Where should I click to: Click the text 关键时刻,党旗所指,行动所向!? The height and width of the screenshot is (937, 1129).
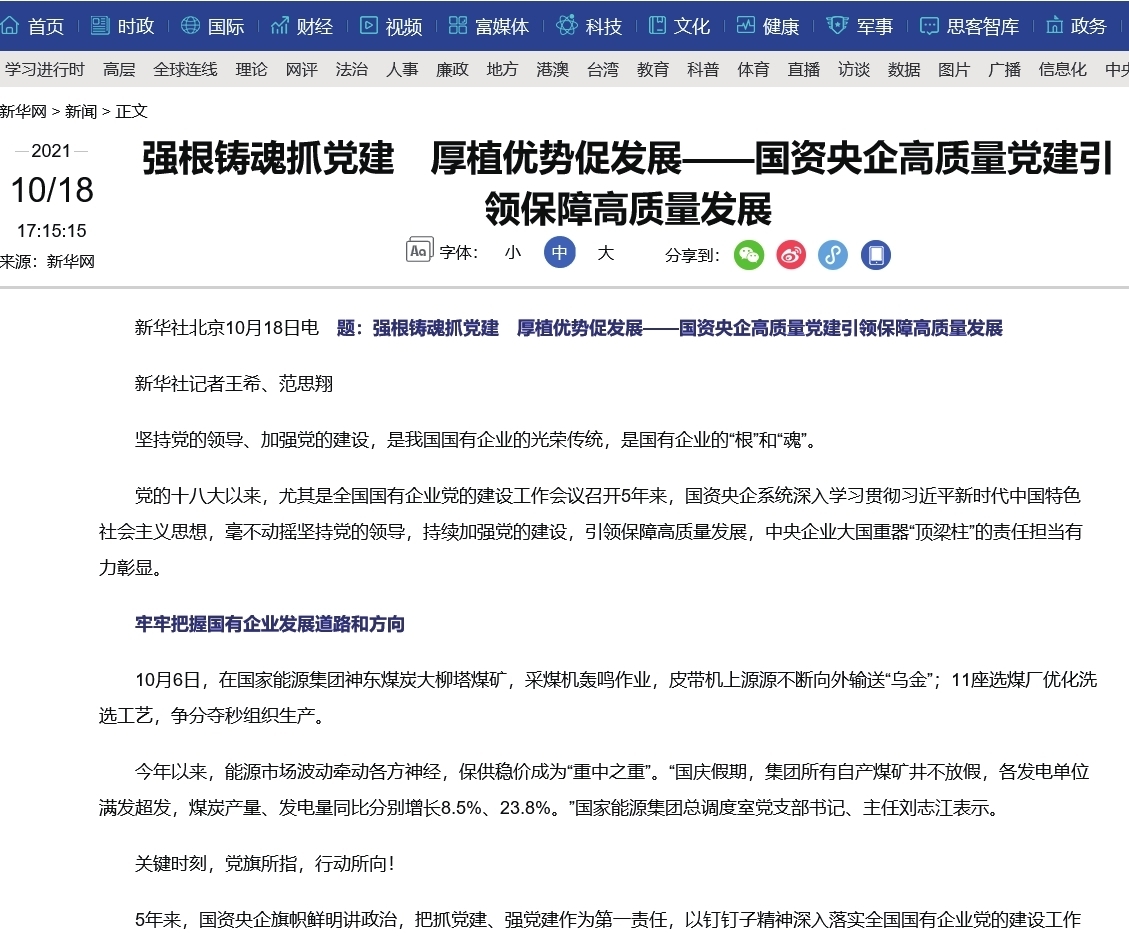[x=265, y=864]
